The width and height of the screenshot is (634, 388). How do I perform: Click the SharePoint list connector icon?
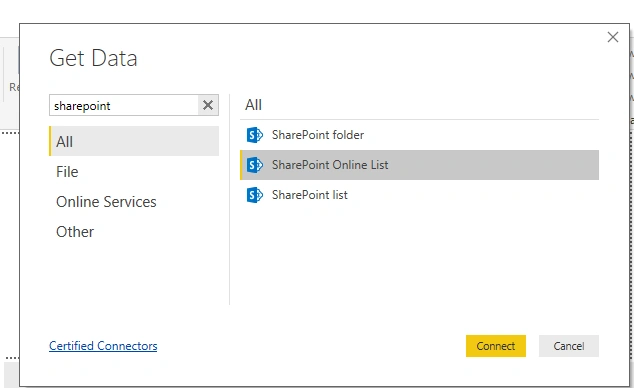255,195
